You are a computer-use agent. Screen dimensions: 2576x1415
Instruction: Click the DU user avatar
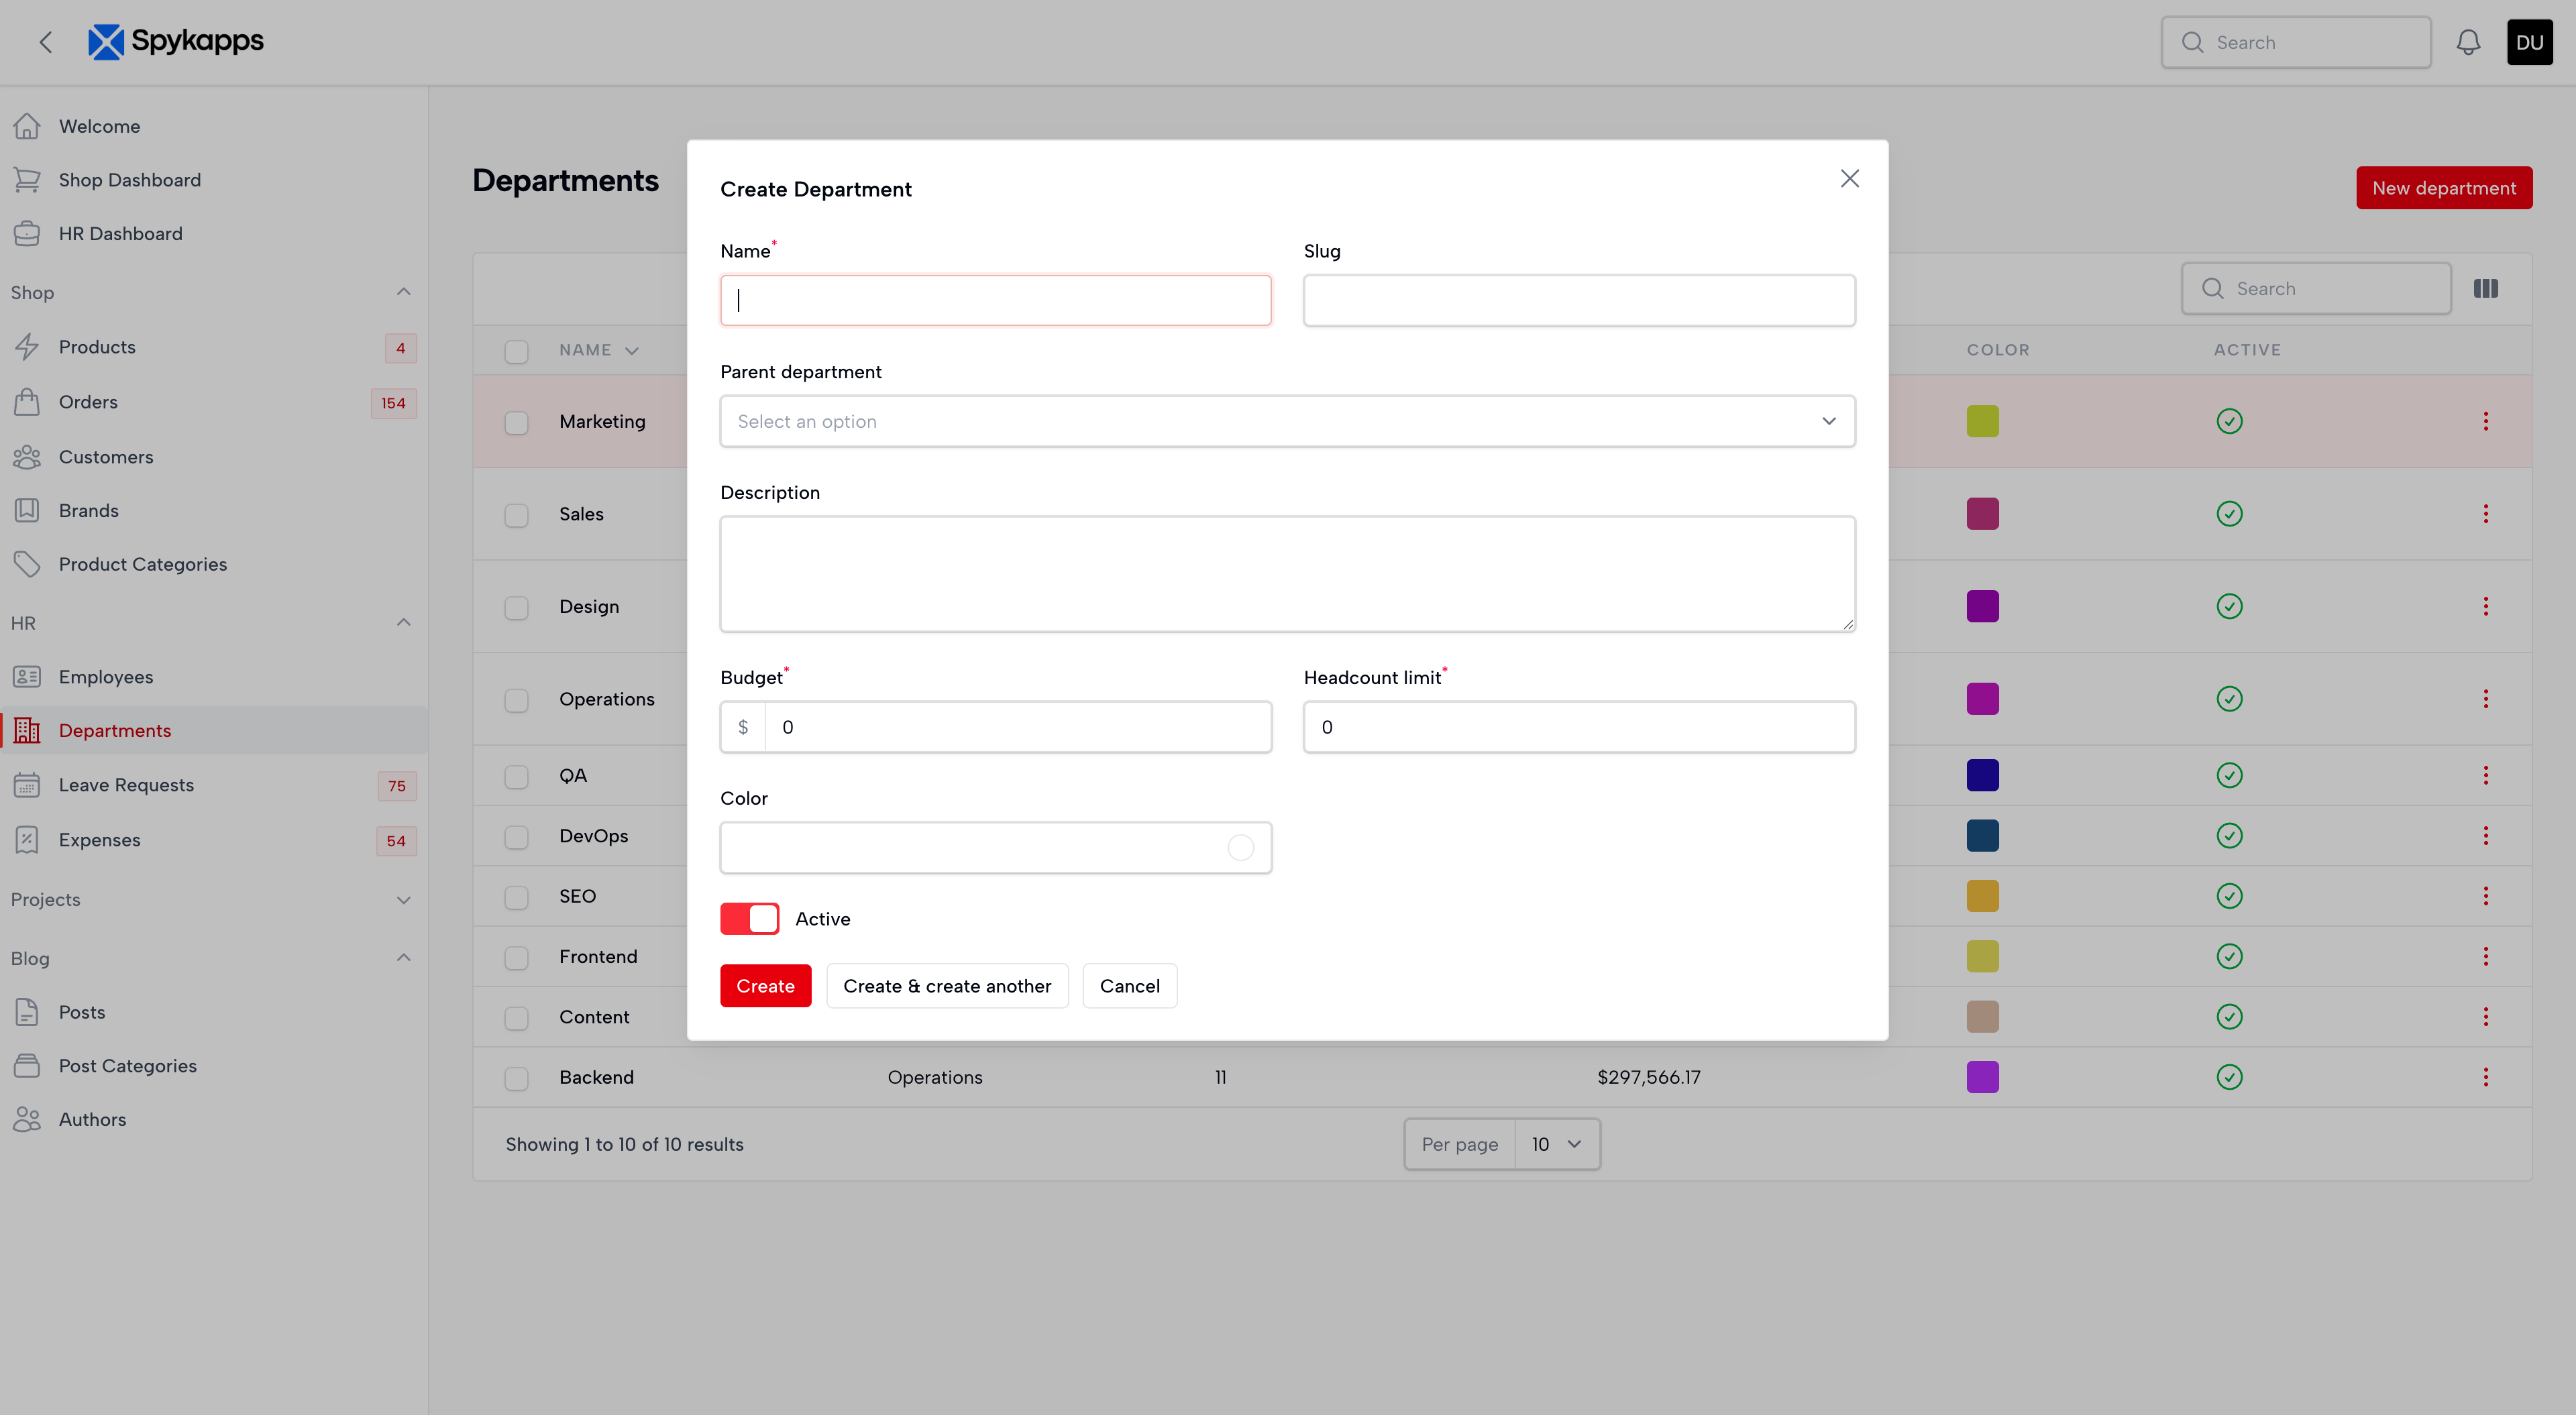tap(2529, 42)
